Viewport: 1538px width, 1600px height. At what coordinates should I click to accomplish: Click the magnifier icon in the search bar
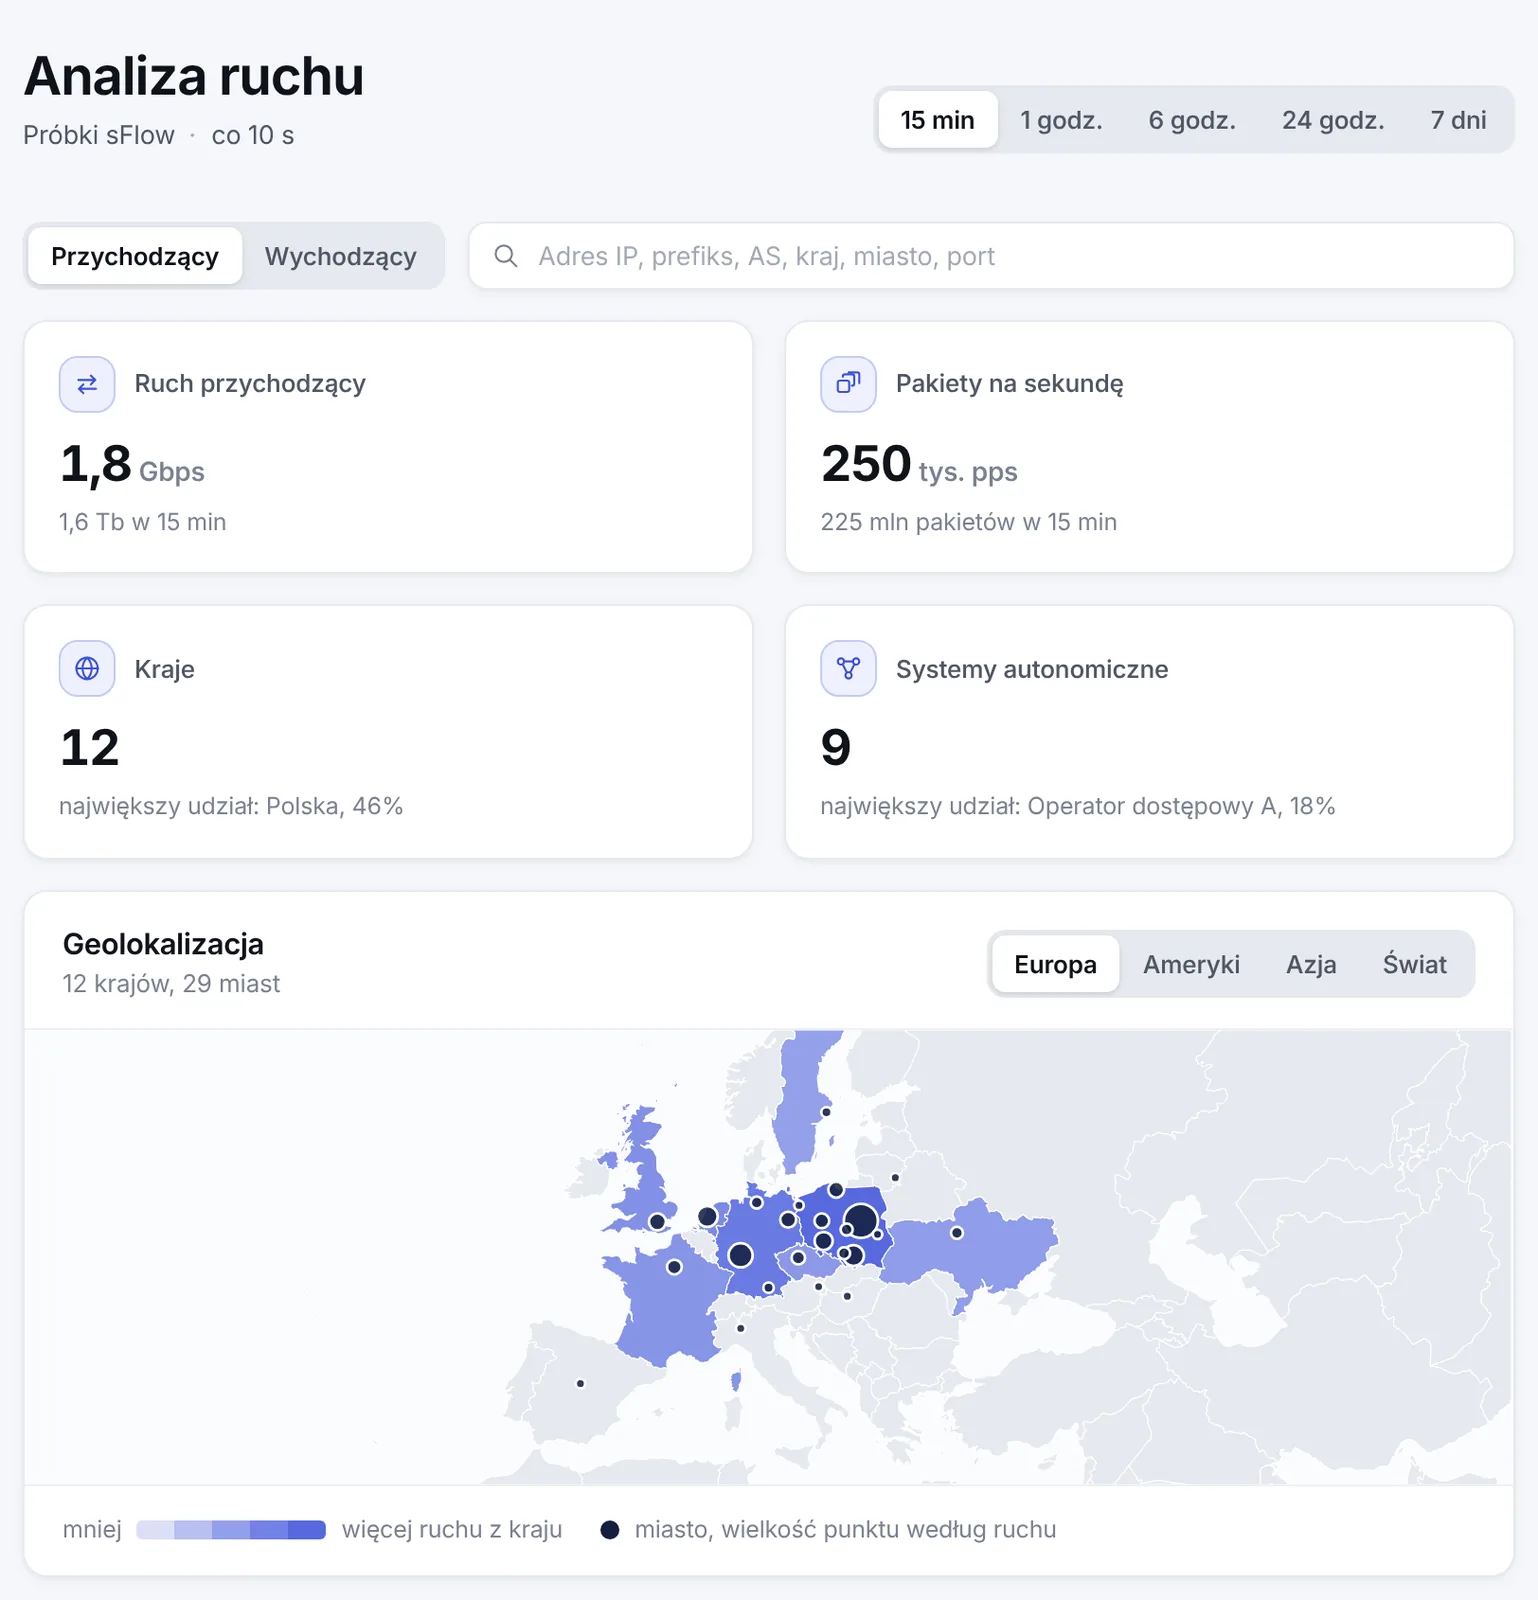[x=506, y=256]
